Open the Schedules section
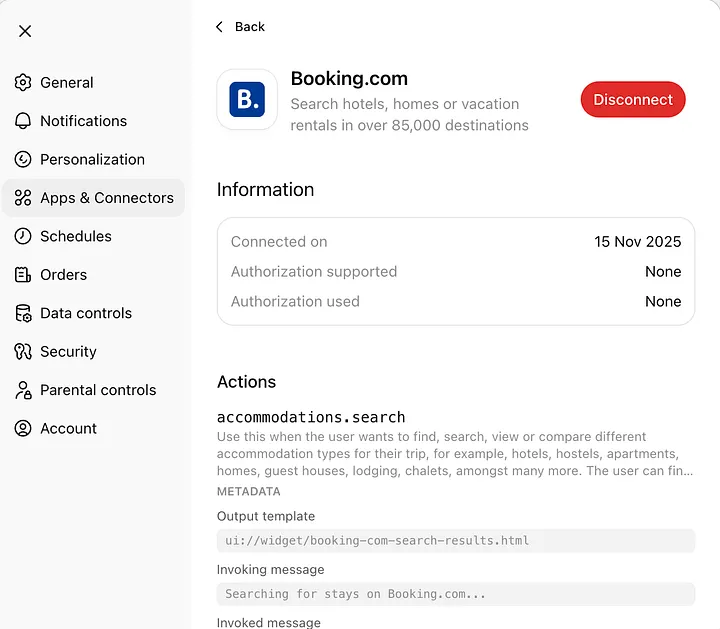The height and width of the screenshot is (629, 720). coord(93,236)
